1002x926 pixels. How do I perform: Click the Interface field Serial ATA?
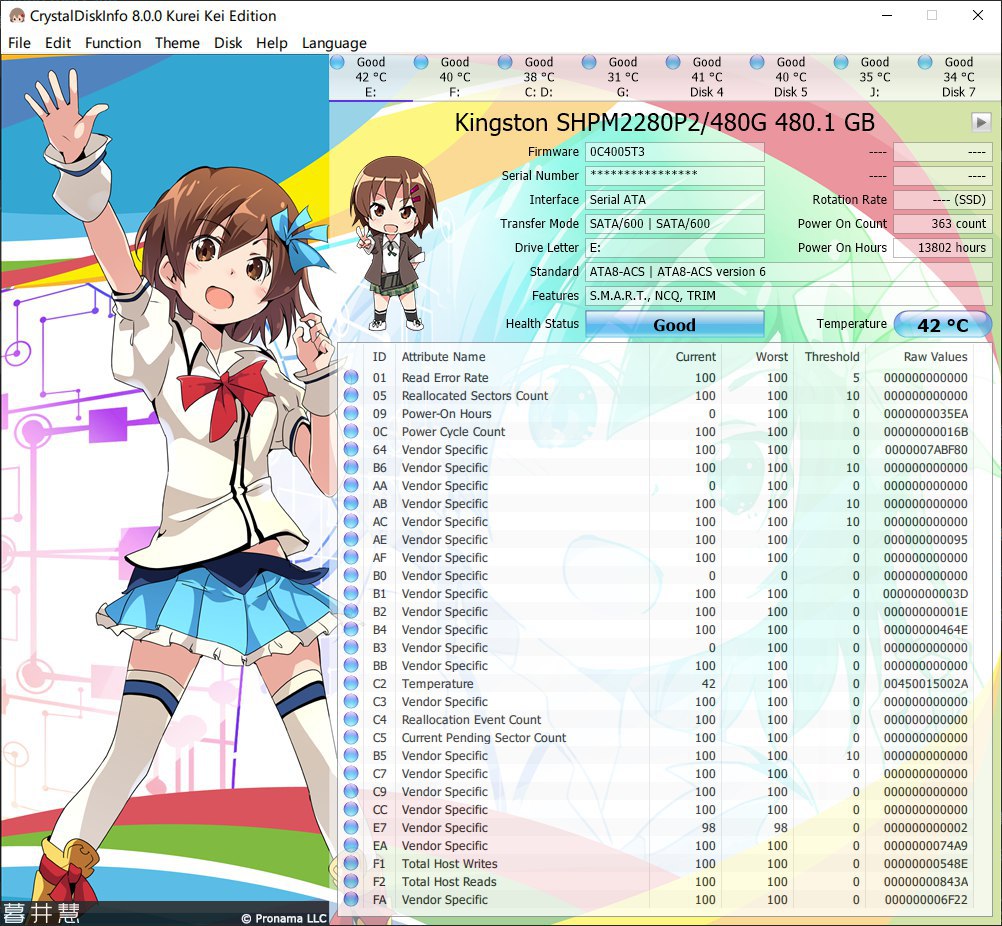pyautogui.click(x=675, y=200)
